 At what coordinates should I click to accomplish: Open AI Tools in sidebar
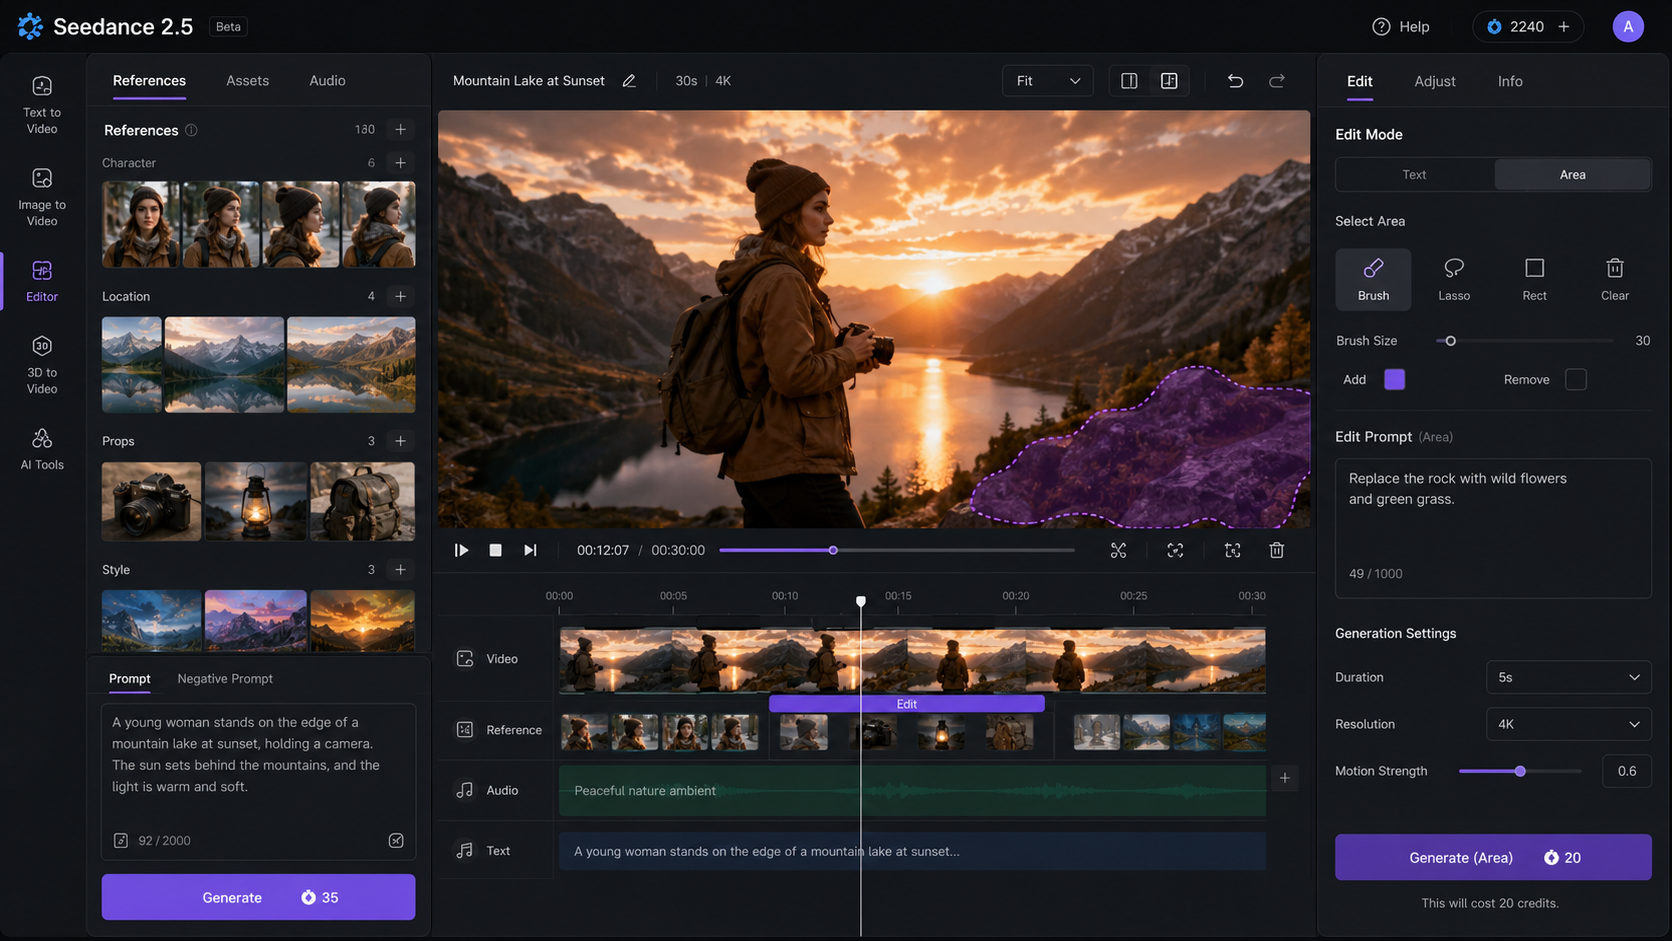pos(42,450)
